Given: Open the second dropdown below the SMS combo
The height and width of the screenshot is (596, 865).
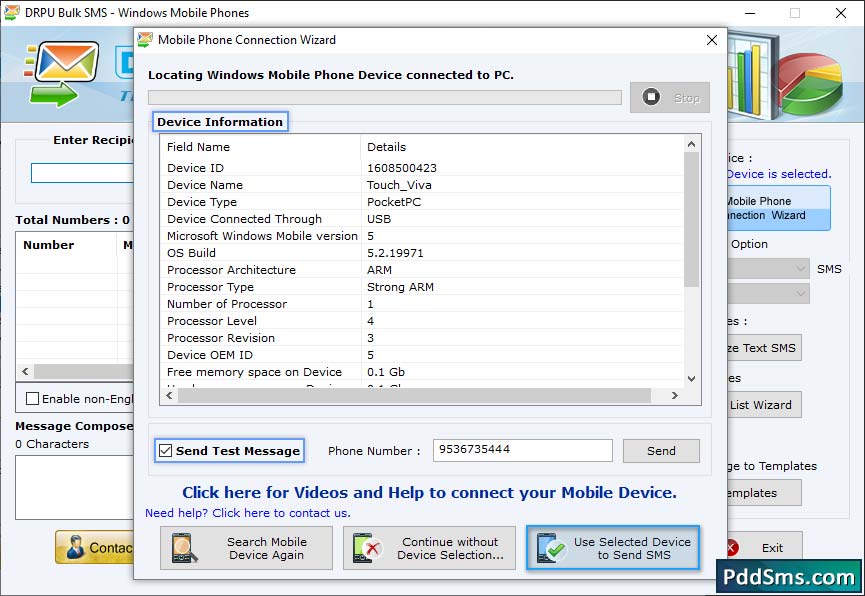Looking at the screenshot, I should [769, 293].
